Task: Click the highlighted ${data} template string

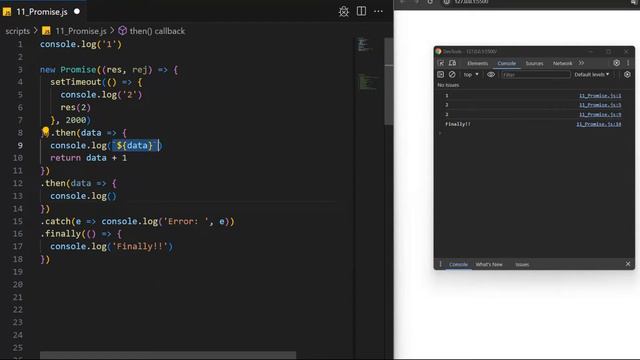Action: point(135,145)
